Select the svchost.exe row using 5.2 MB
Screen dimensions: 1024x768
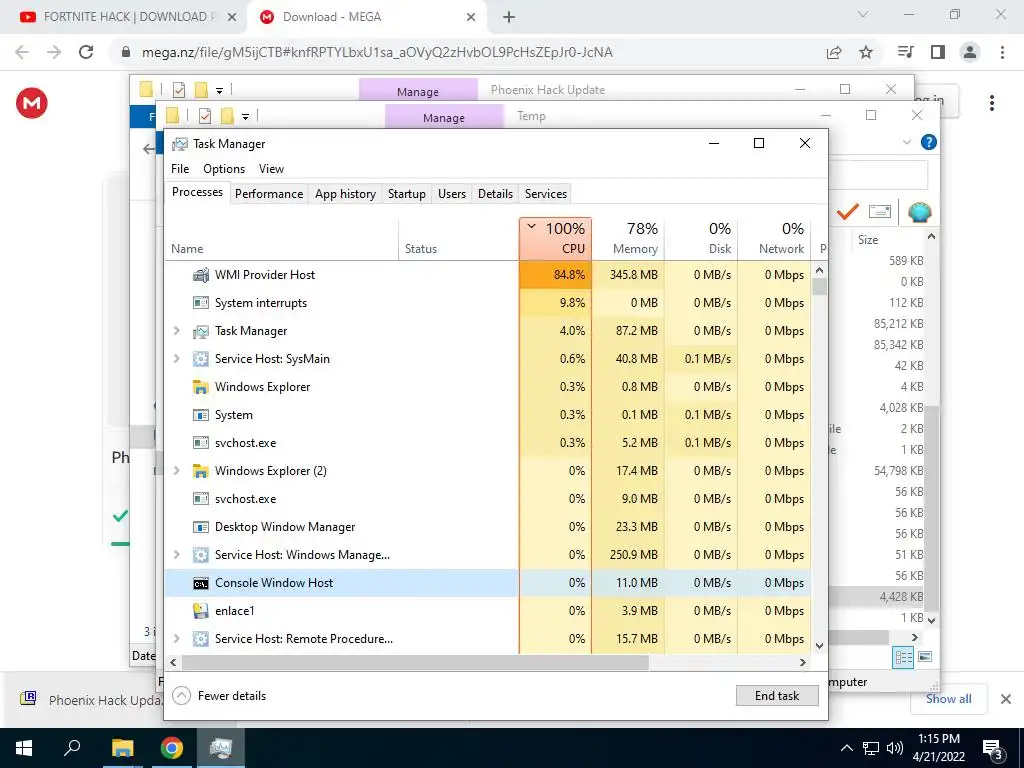(x=488, y=443)
